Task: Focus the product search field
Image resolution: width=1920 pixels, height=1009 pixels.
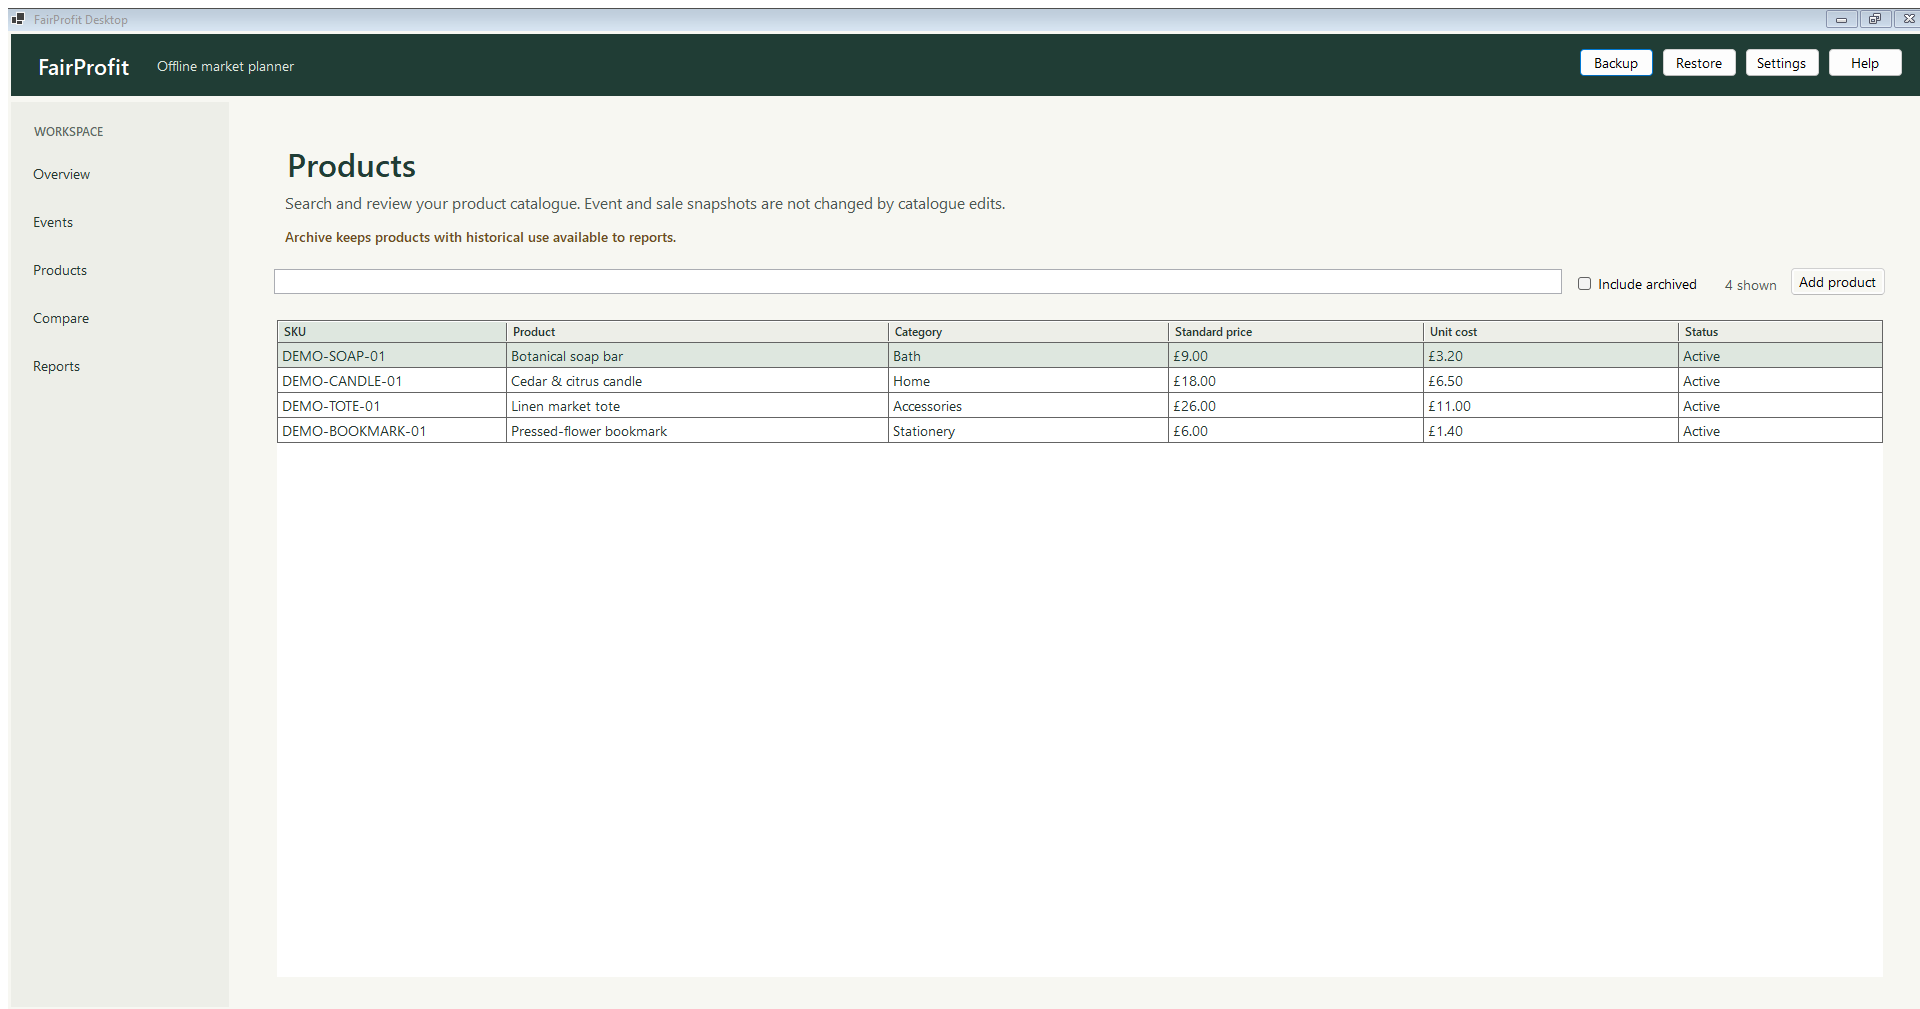Action: tap(918, 282)
